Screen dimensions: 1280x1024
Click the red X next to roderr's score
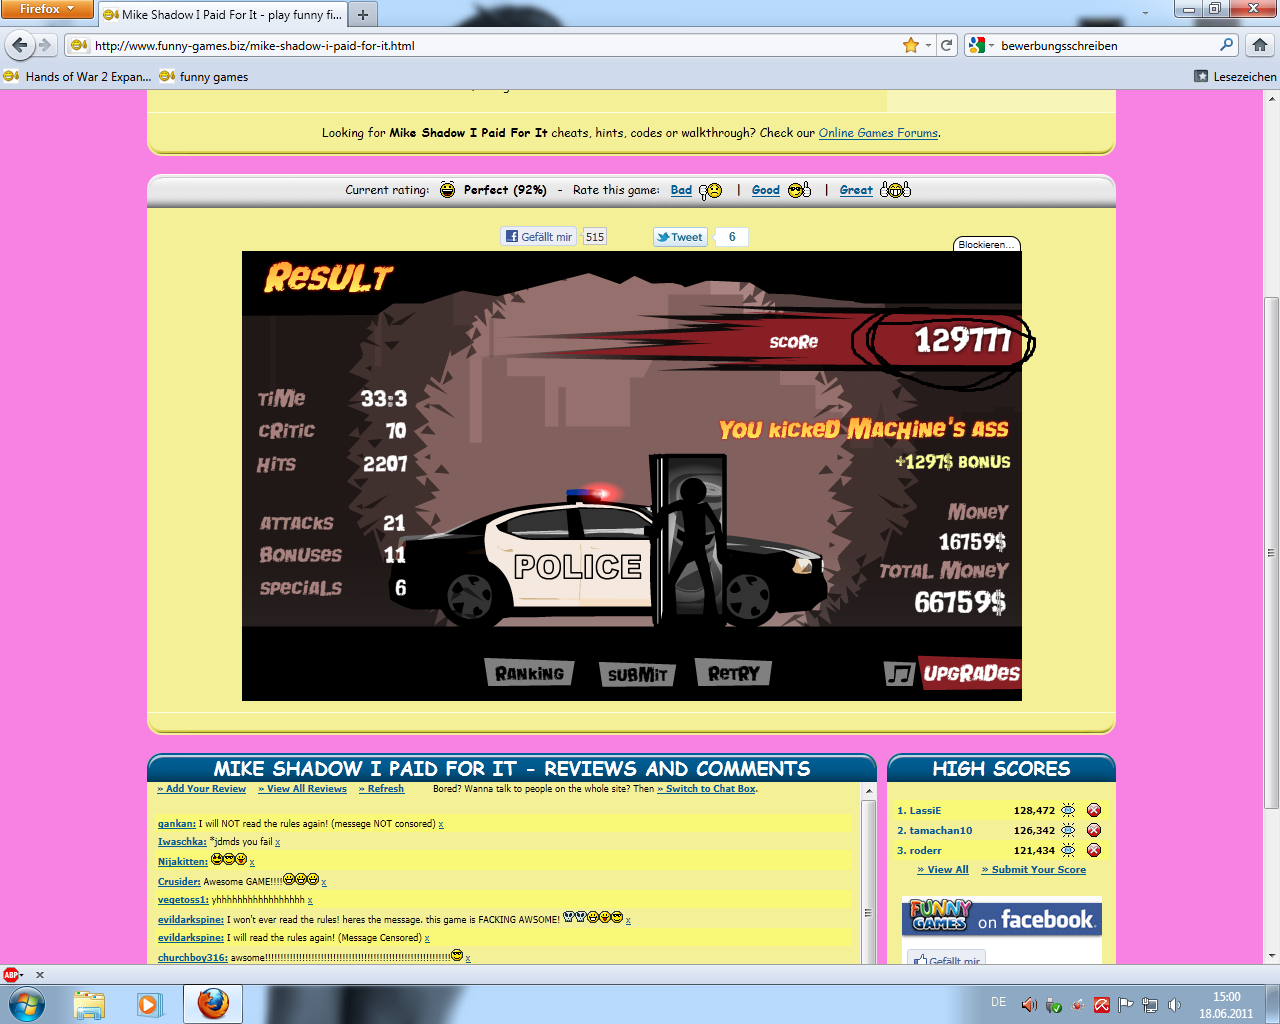pyautogui.click(x=1094, y=850)
